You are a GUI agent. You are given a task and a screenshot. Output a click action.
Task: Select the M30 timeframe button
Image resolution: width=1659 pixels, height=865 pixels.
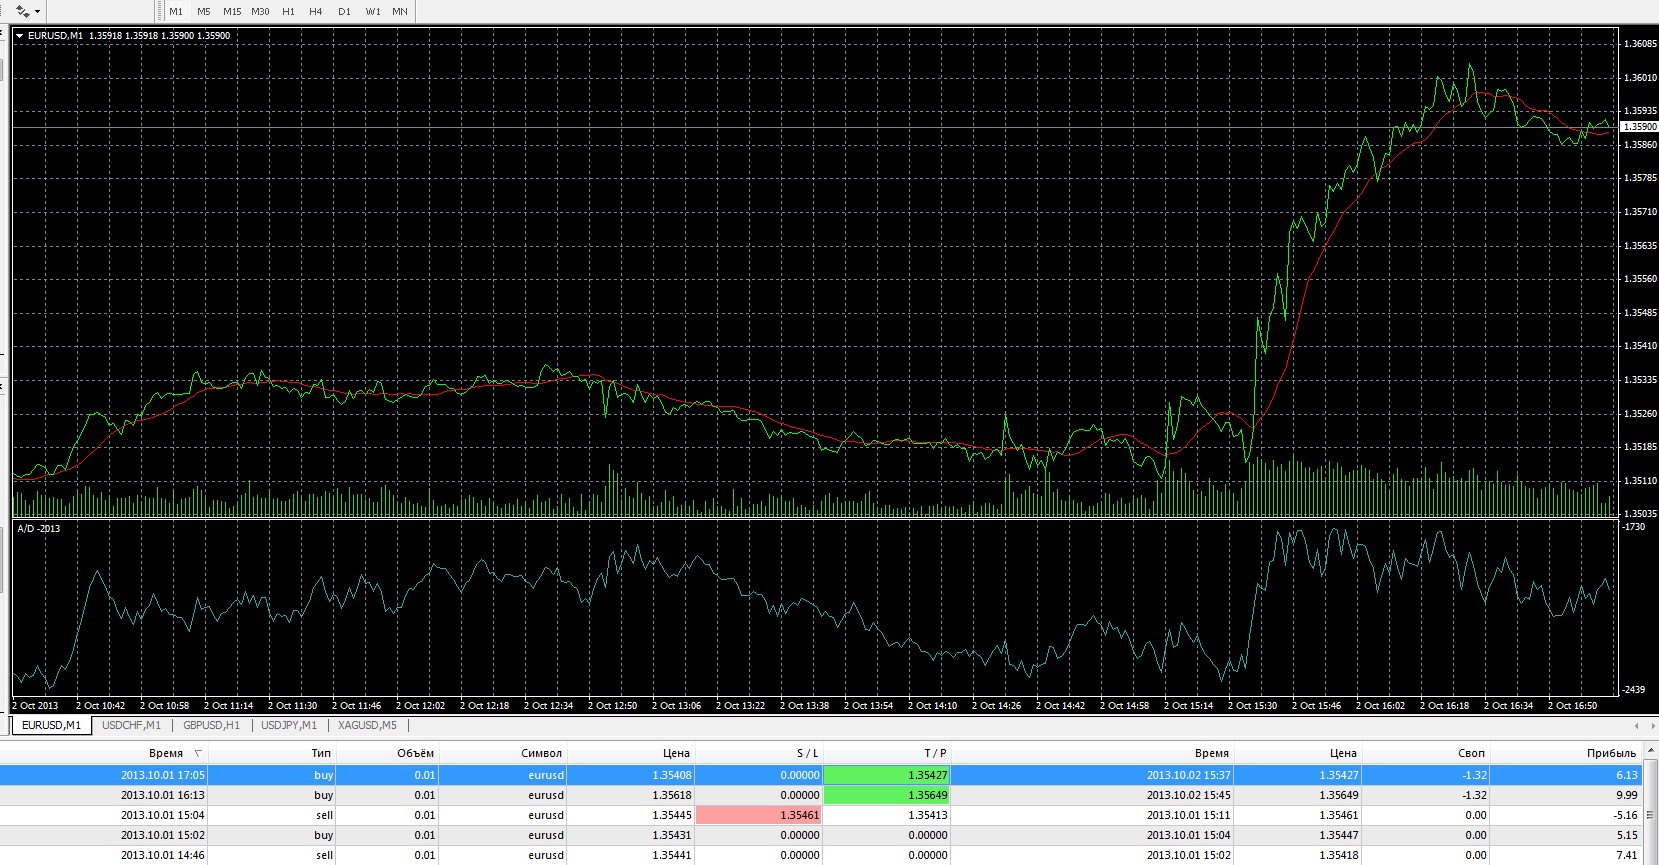click(x=260, y=11)
